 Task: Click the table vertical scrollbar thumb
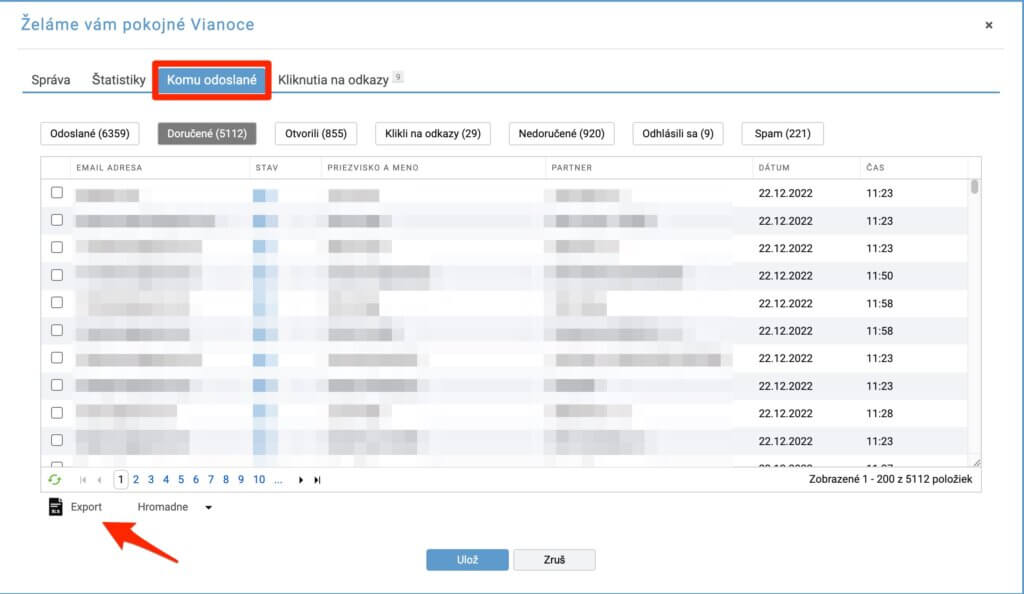click(974, 187)
